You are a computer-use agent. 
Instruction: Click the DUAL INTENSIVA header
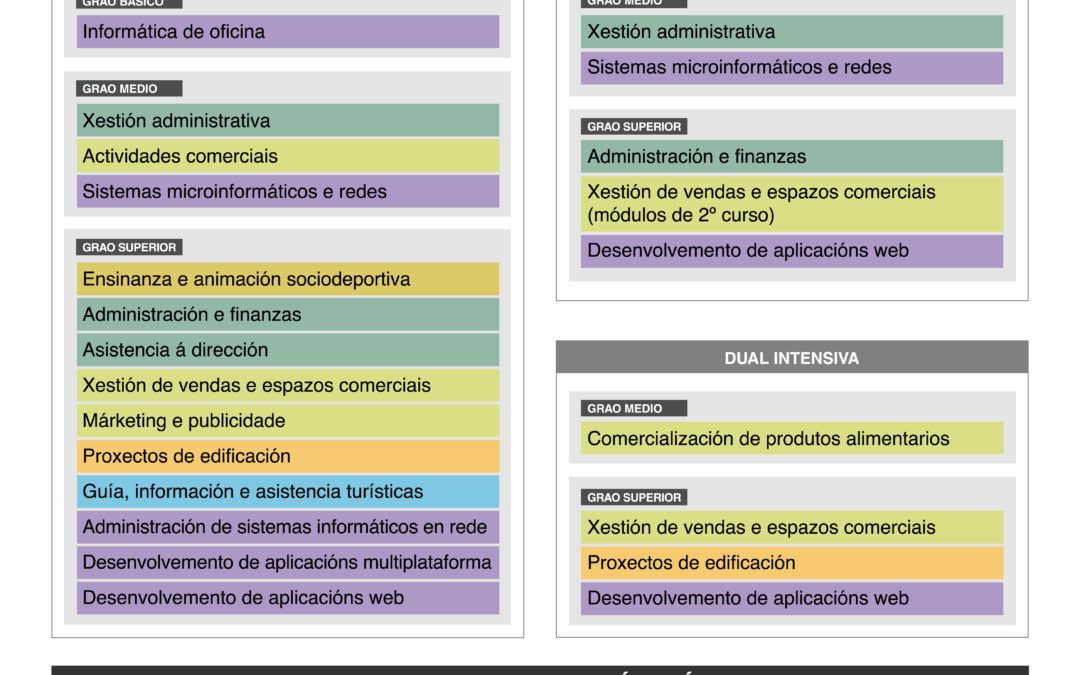coord(792,357)
